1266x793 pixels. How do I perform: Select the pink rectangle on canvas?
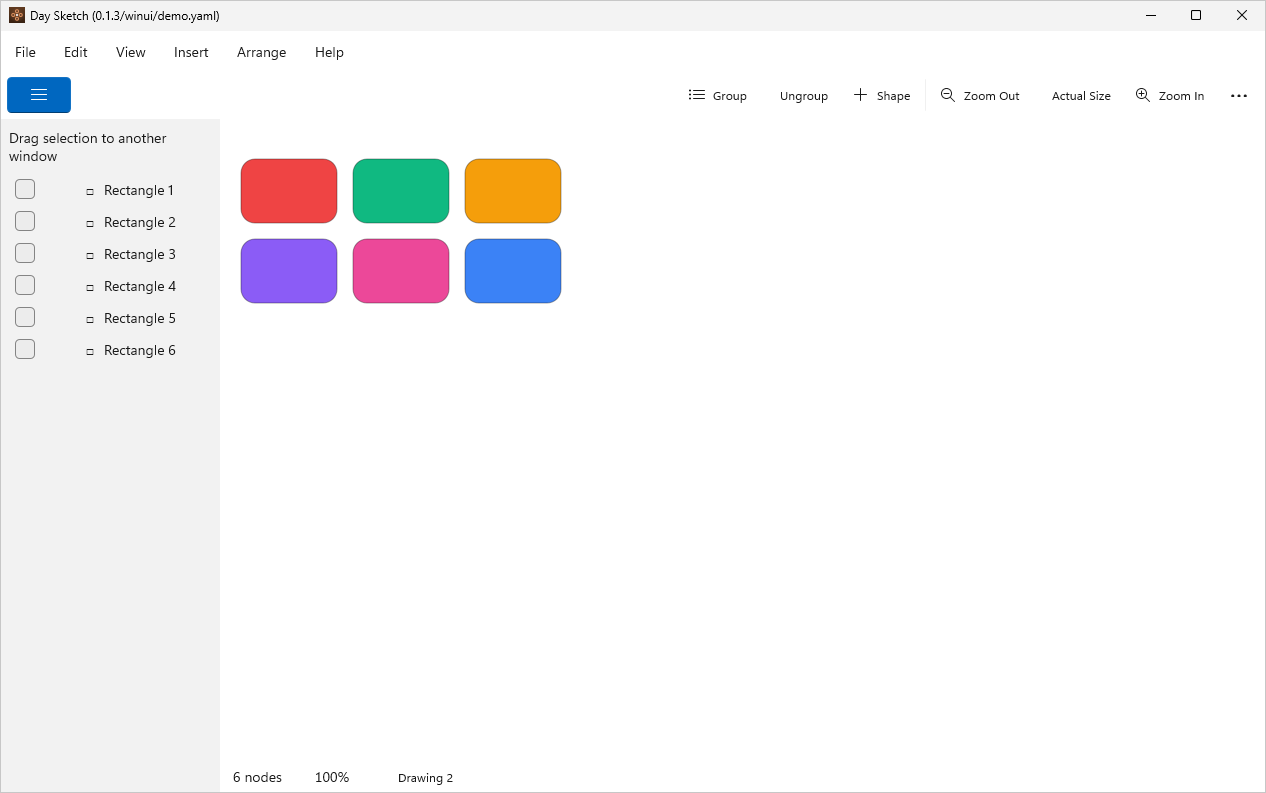pyautogui.click(x=401, y=271)
